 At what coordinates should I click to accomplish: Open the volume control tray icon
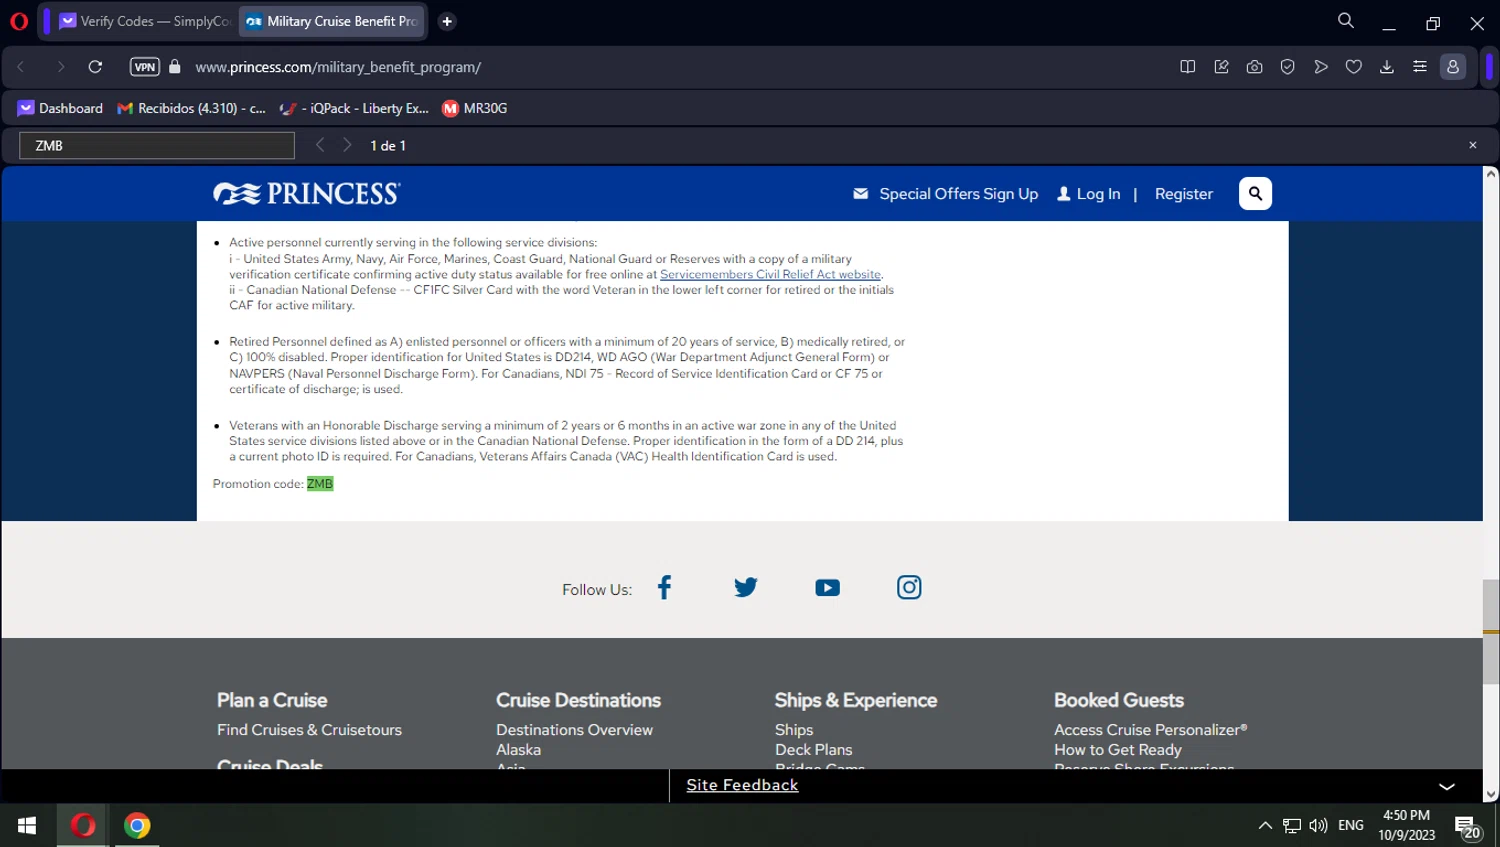1318,825
